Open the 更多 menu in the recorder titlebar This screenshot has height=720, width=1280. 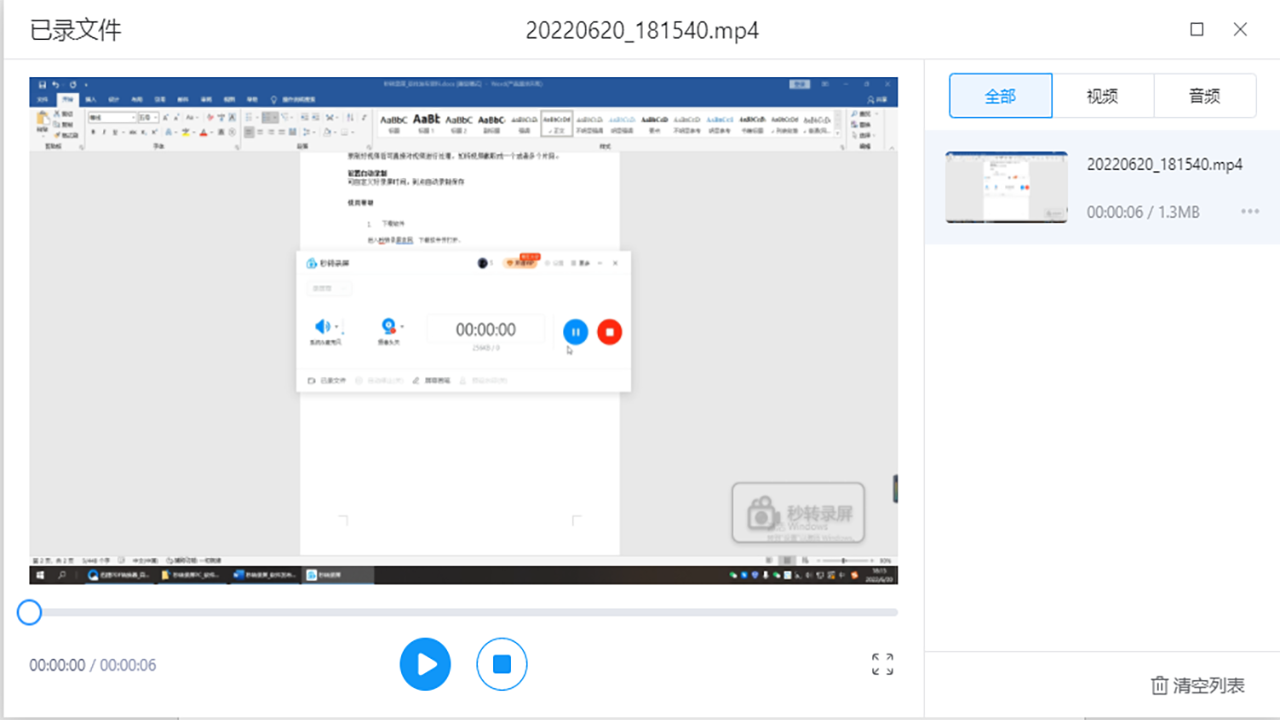click(583, 263)
